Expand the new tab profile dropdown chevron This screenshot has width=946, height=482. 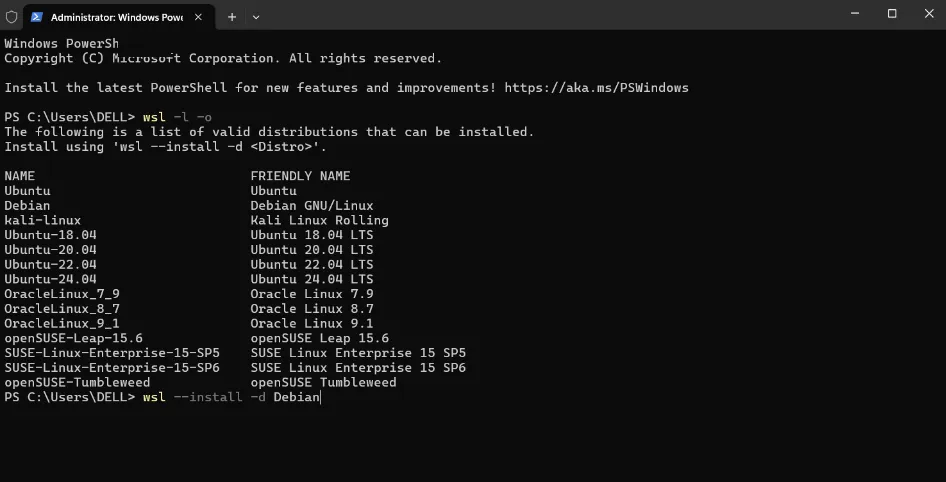[256, 17]
